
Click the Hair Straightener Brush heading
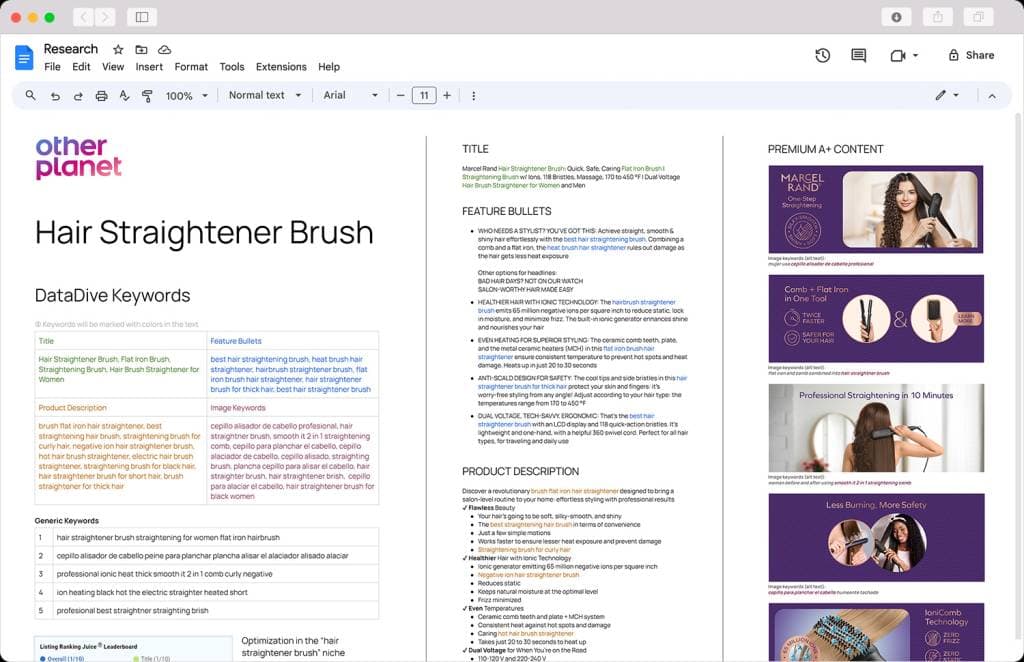pos(204,232)
